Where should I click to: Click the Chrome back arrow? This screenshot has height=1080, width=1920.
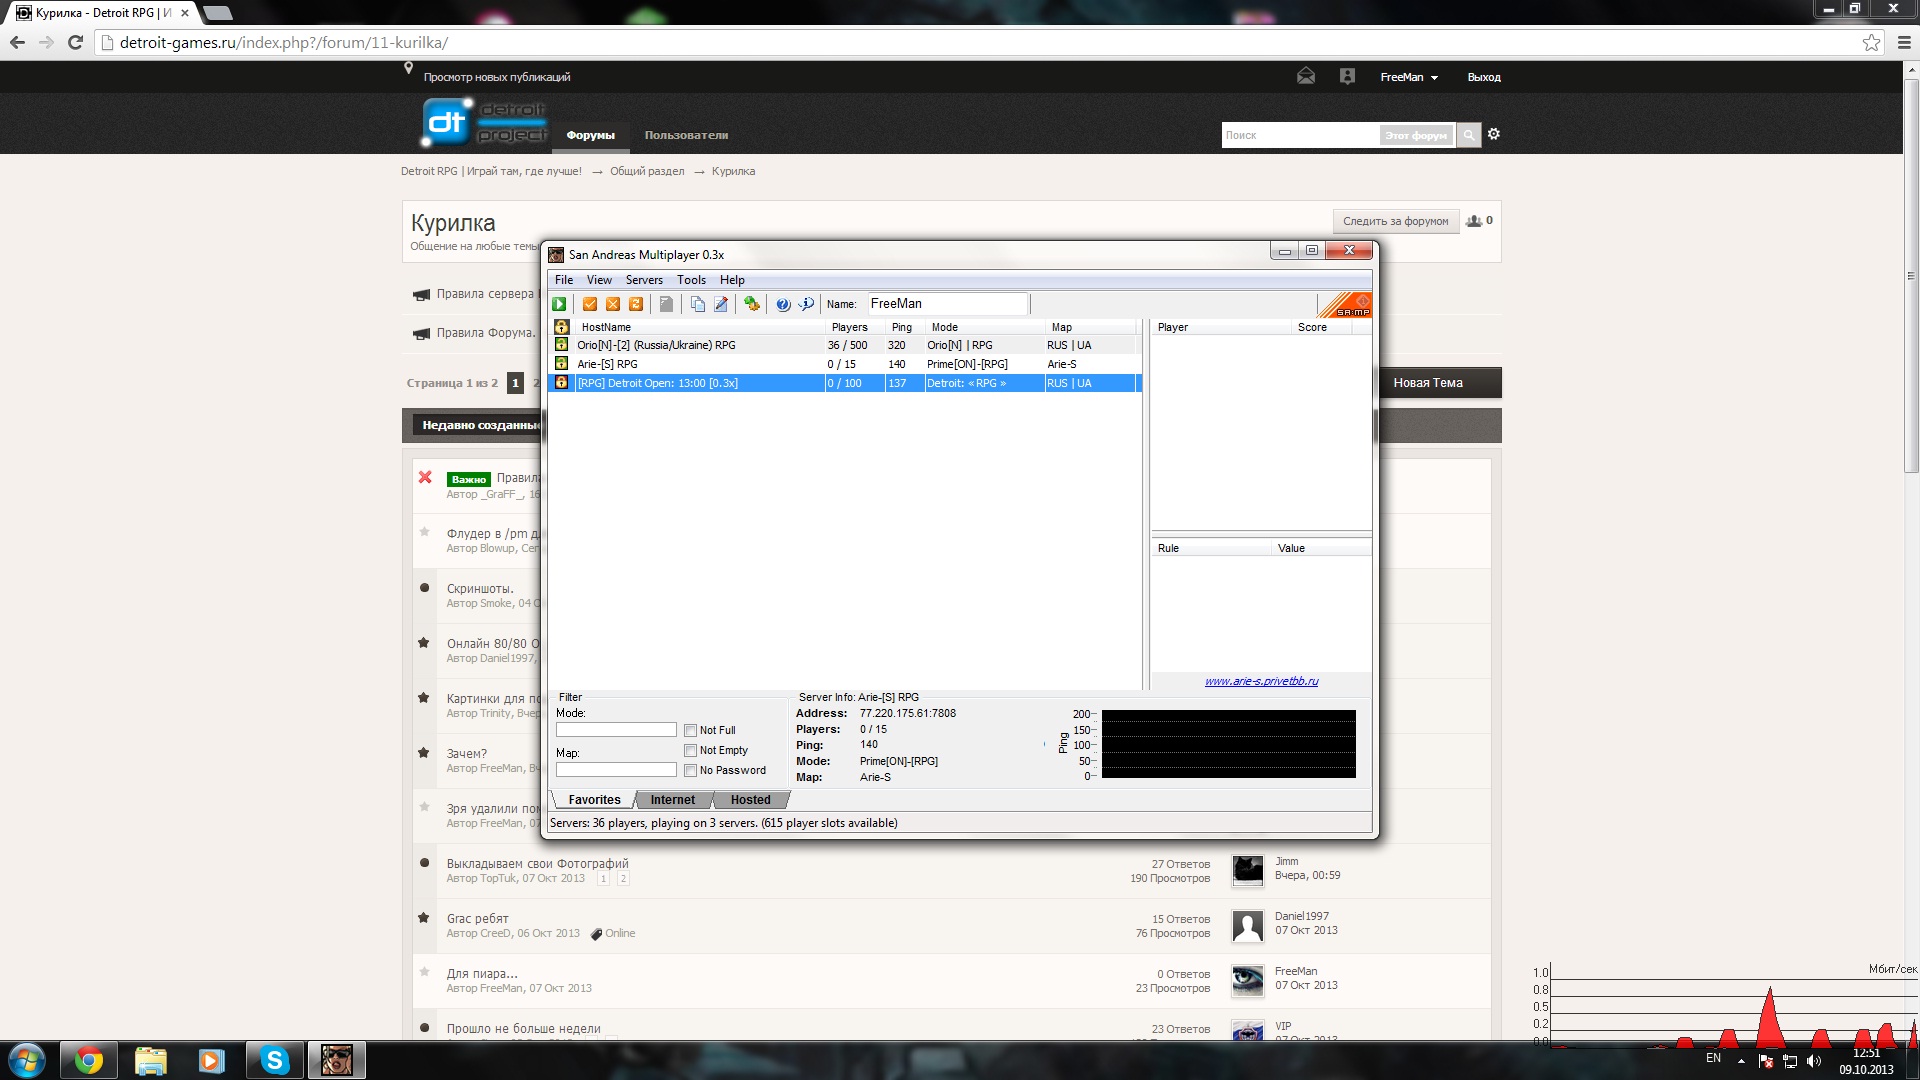[x=17, y=42]
